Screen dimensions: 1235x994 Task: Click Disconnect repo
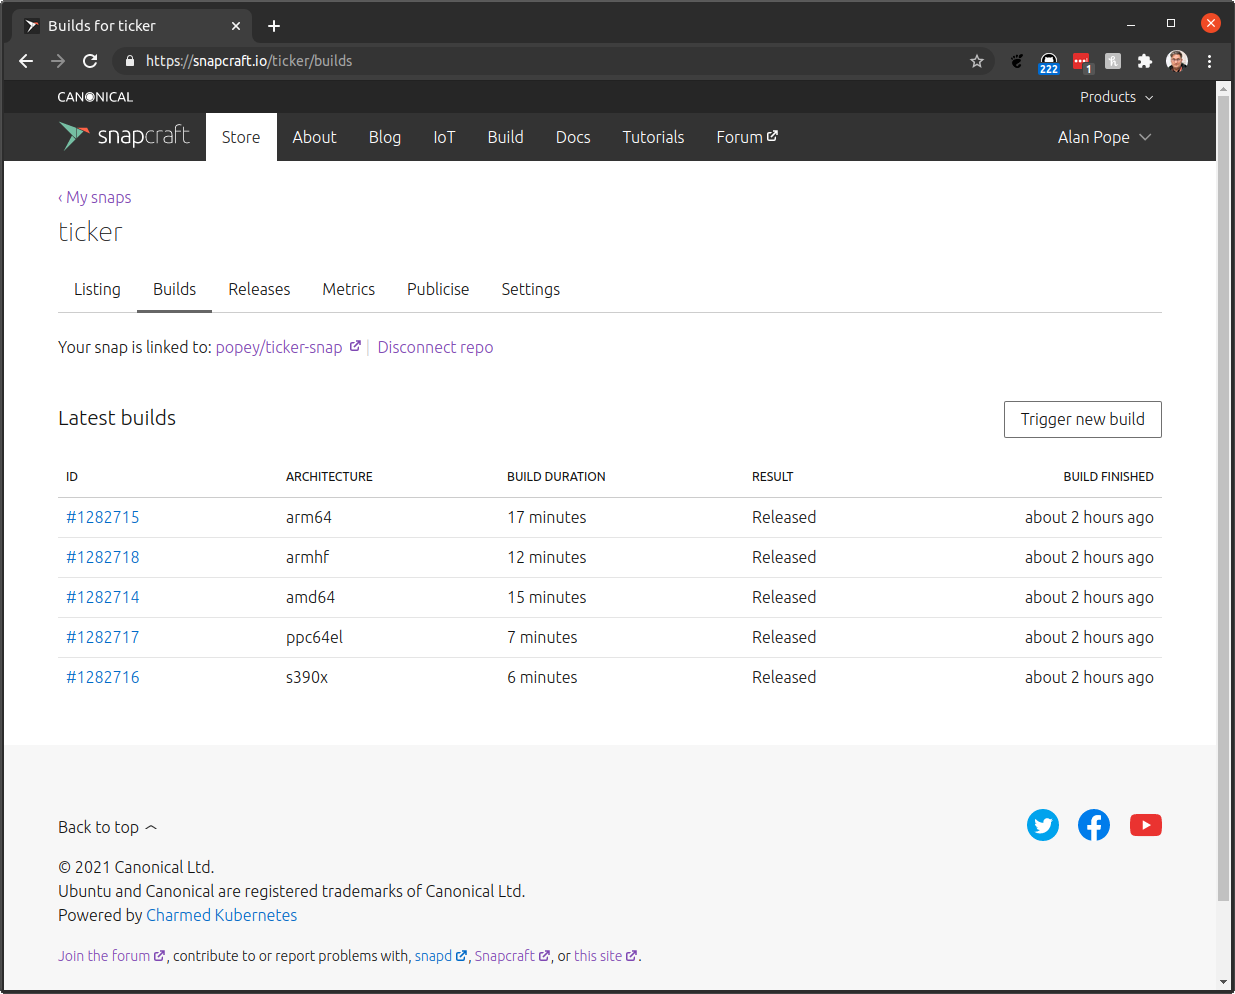(x=435, y=347)
